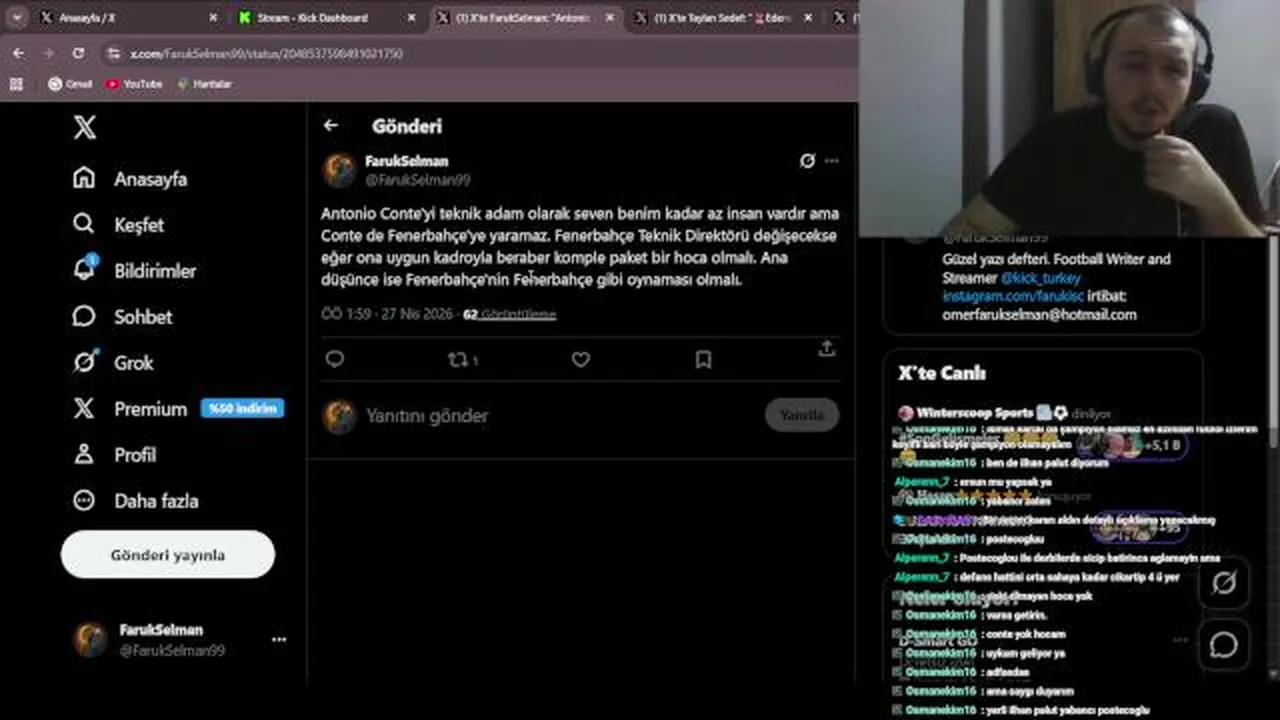Open Bildirimler notifications bell
Screen dimensions: 1280x720
point(134,271)
